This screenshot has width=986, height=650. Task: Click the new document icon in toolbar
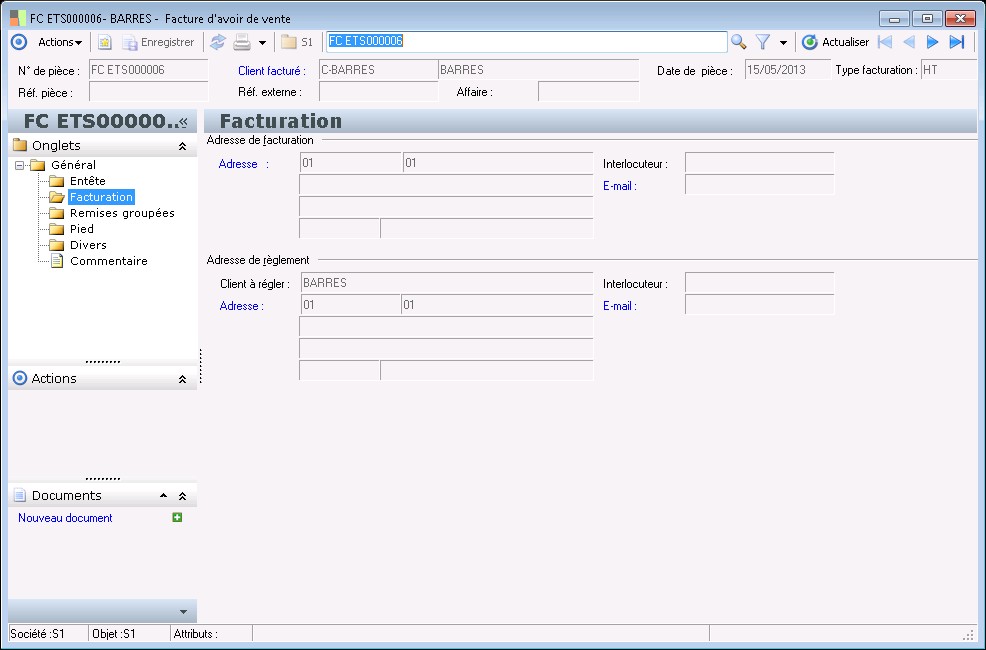(x=104, y=42)
